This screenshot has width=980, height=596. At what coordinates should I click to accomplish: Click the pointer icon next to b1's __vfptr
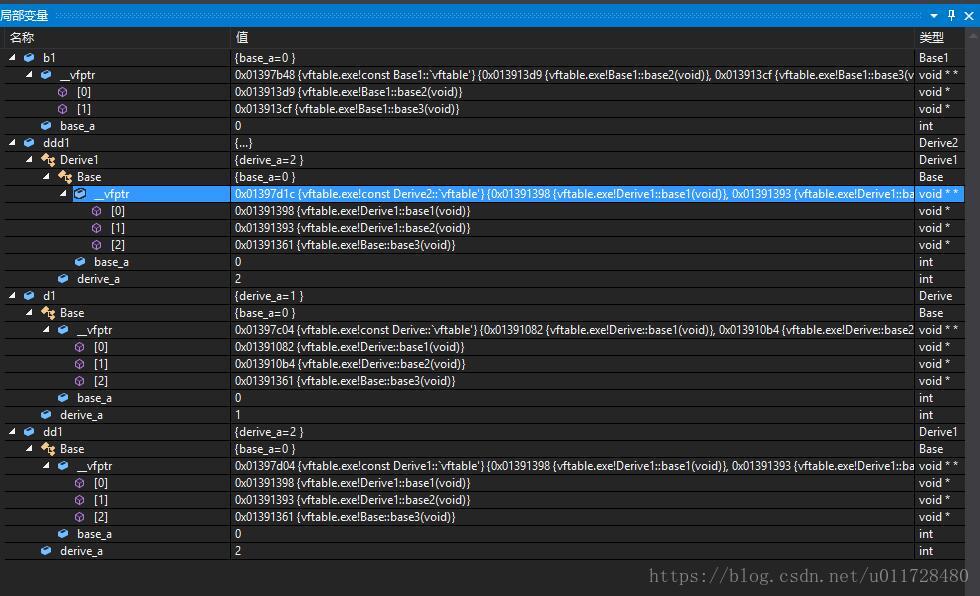46,74
